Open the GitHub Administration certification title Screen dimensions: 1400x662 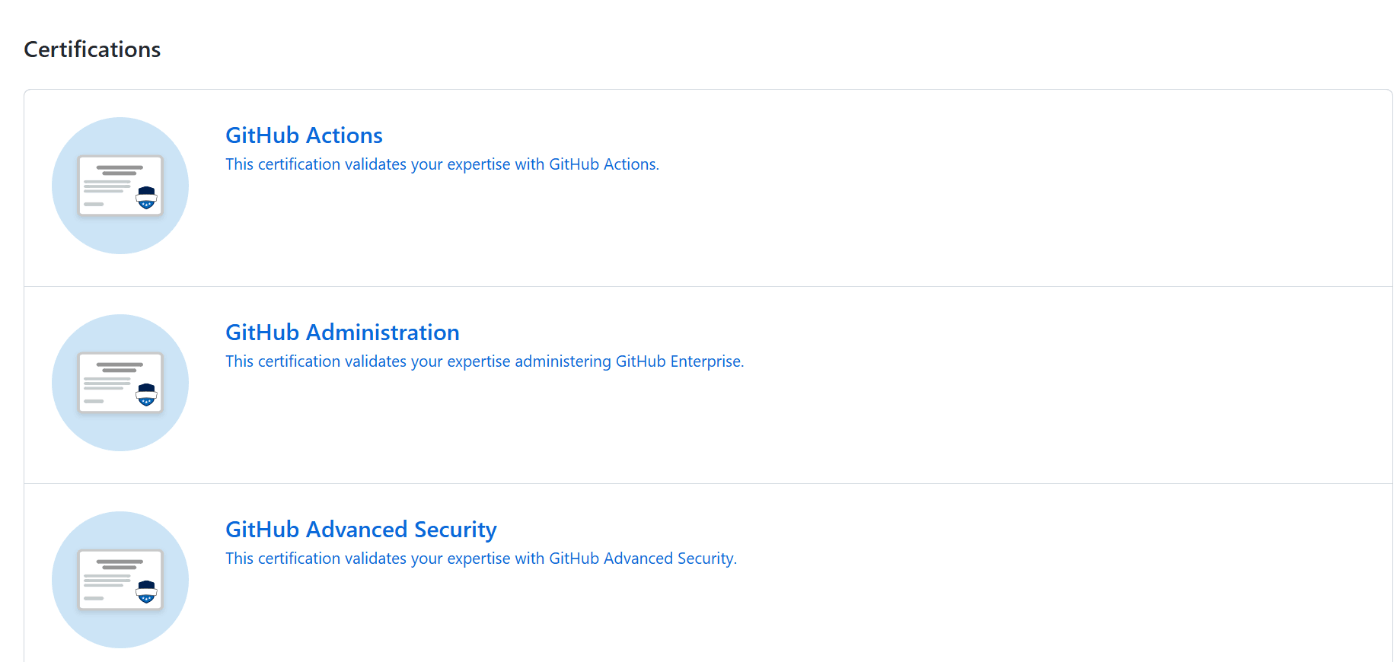[342, 332]
